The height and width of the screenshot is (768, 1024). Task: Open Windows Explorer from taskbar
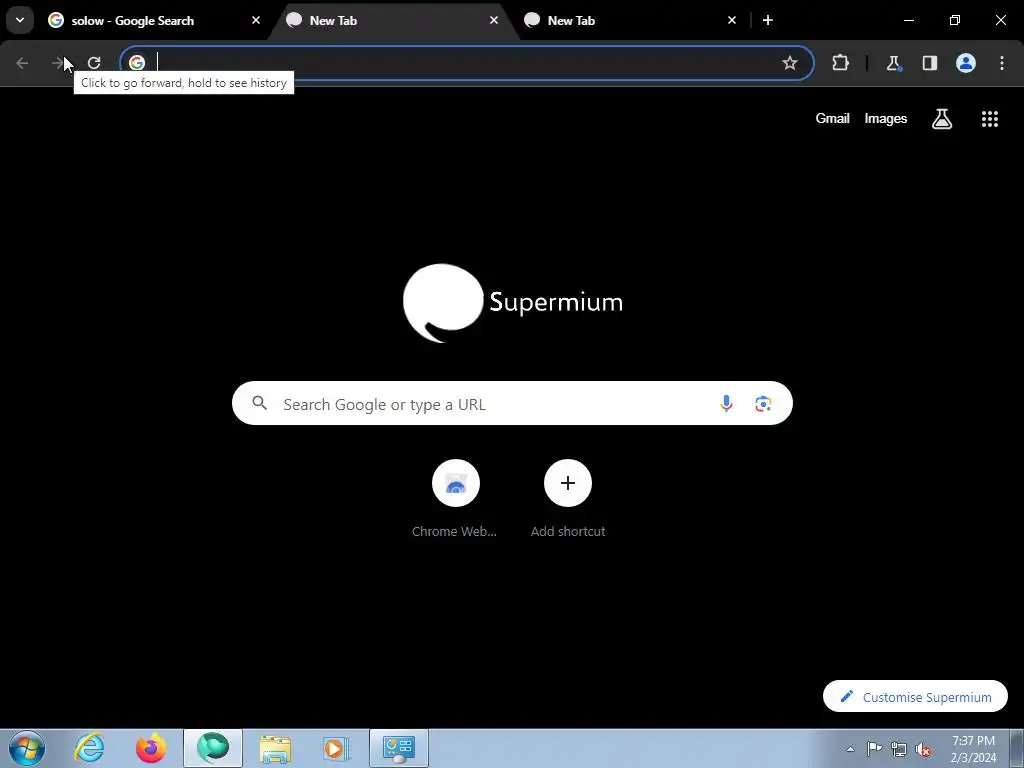tap(275, 748)
